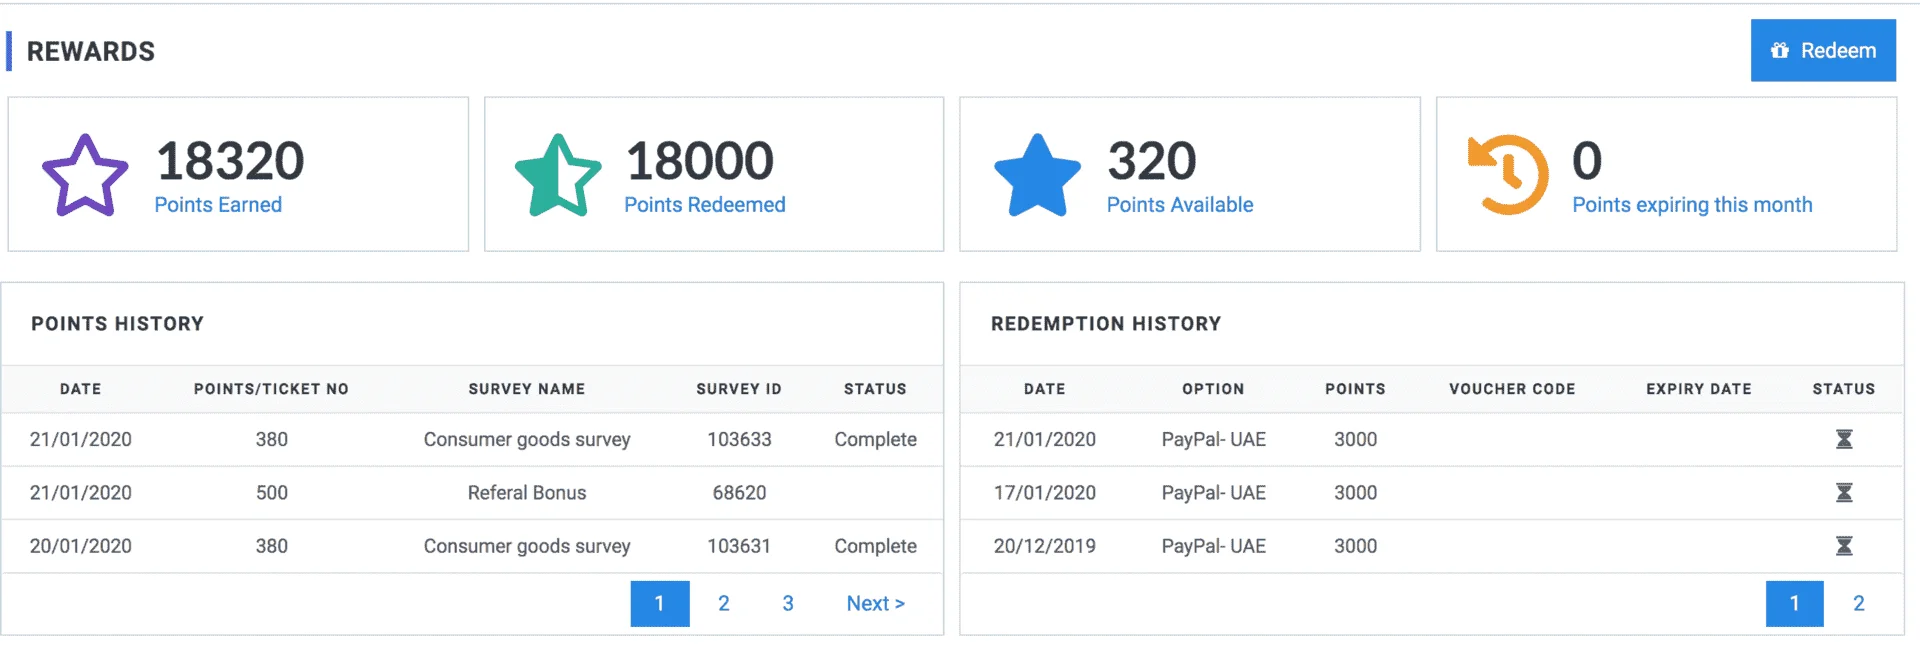Viewport: 1920px width, 658px height.
Task: Select the Referal Bonus points history row
Action: (472, 493)
